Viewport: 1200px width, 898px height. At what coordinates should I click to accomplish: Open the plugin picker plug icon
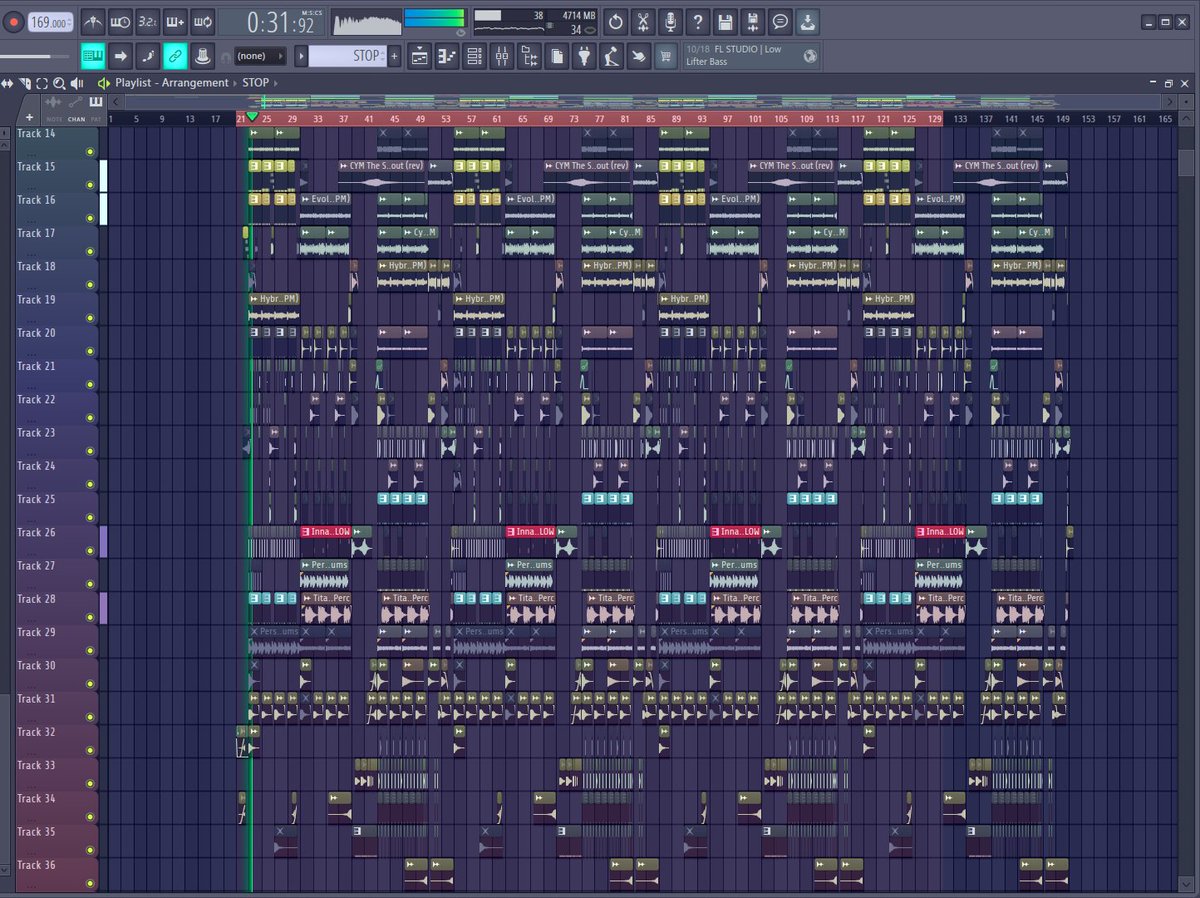pos(584,56)
